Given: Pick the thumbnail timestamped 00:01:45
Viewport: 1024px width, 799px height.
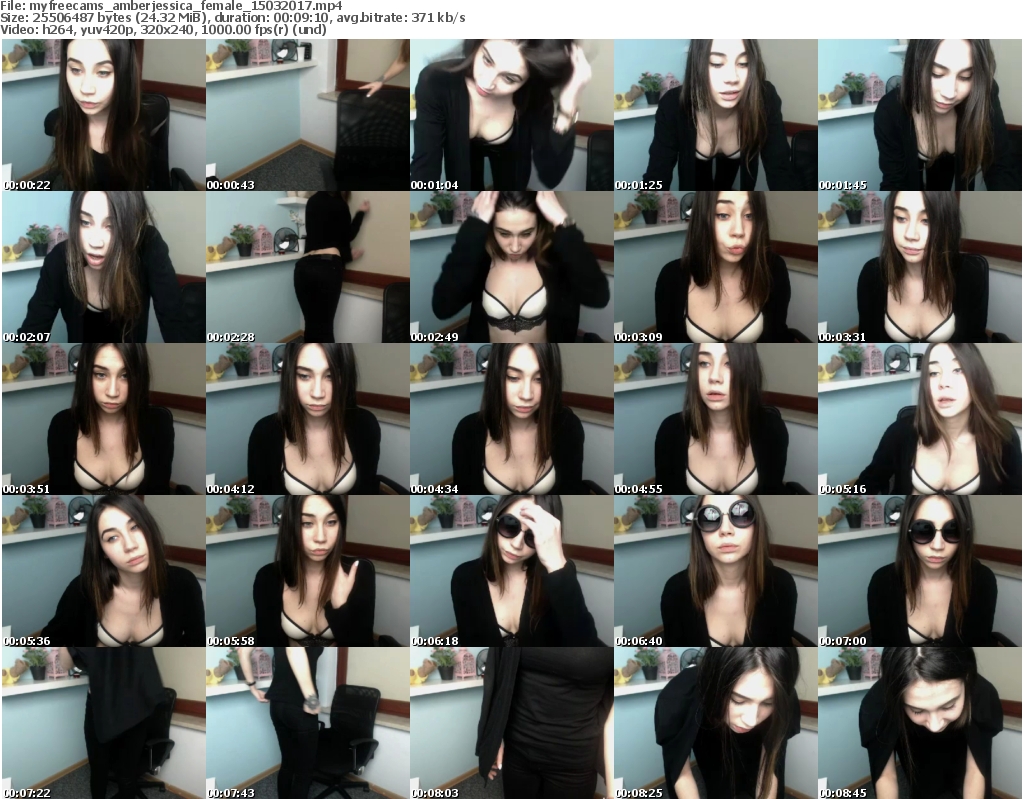Looking at the screenshot, I should coord(920,115).
